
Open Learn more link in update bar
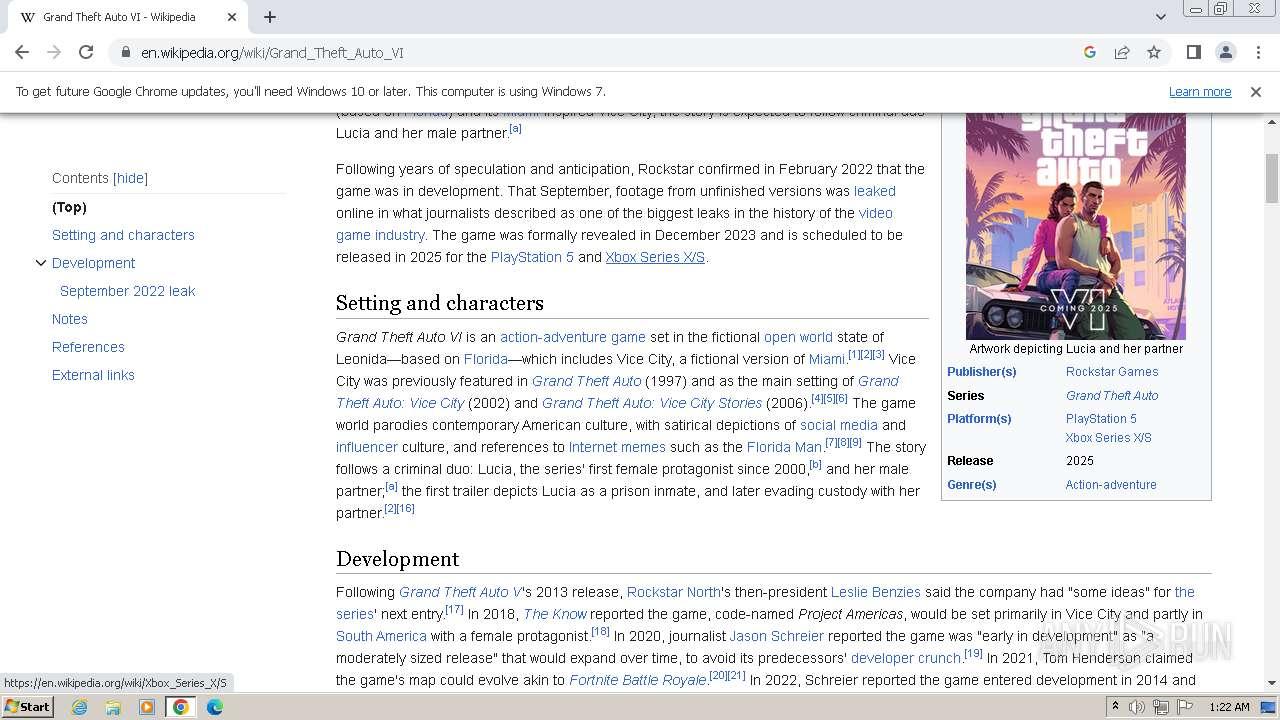(x=1200, y=91)
